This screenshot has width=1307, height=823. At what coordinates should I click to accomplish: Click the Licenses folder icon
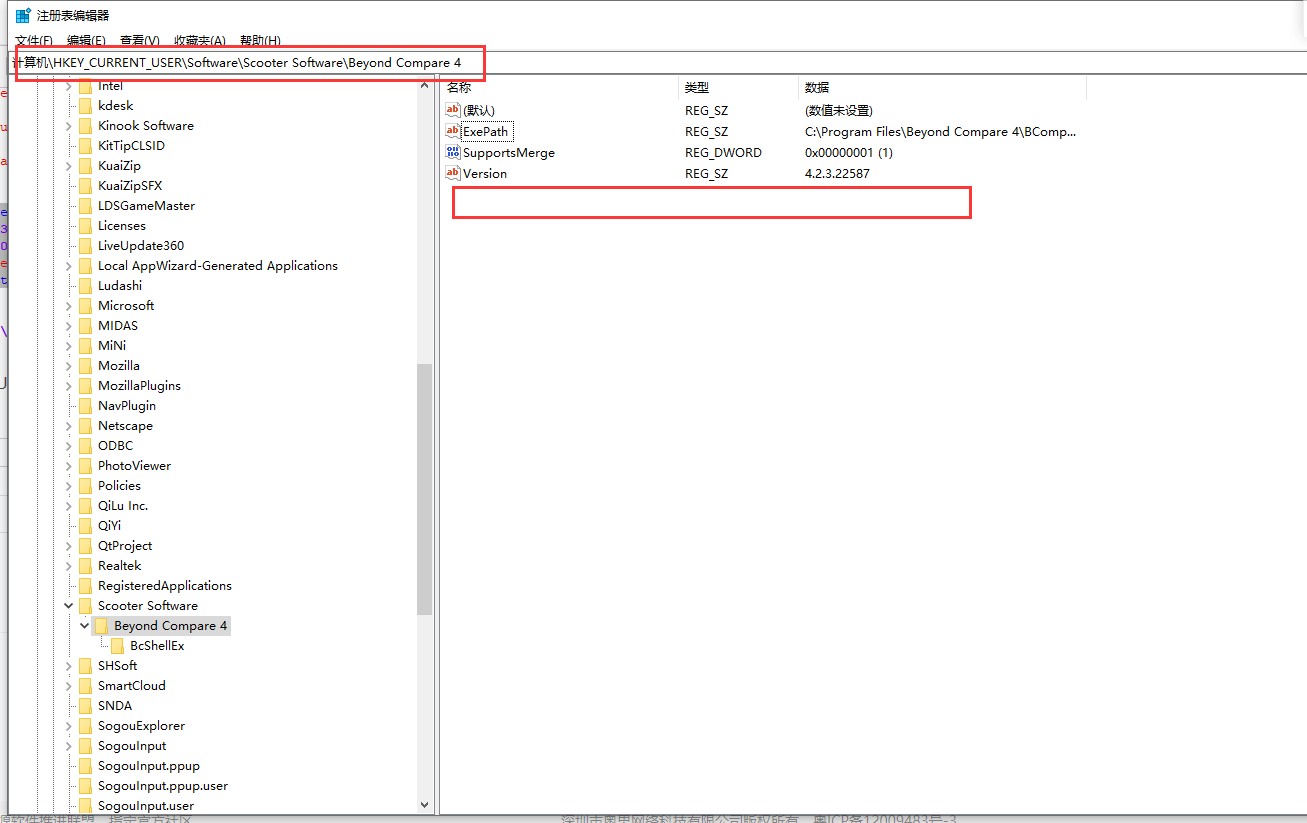pyautogui.click(x=85, y=226)
